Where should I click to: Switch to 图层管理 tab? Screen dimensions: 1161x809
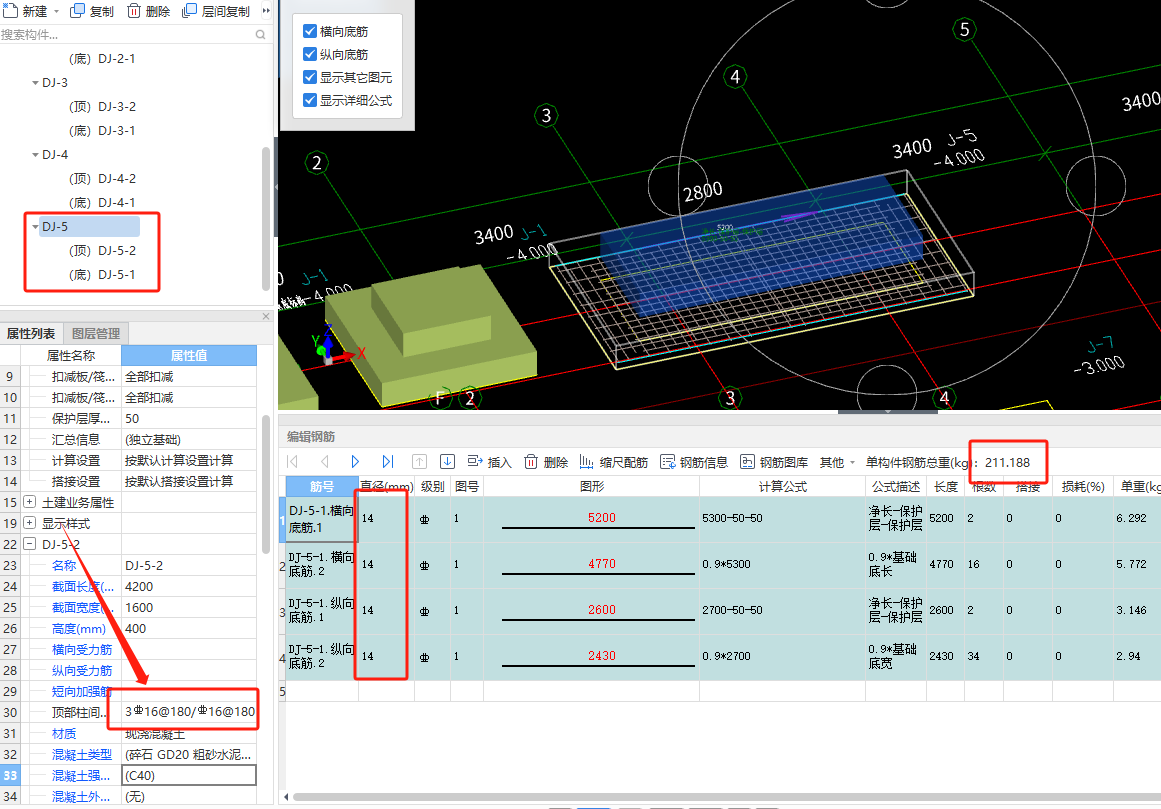click(x=96, y=334)
